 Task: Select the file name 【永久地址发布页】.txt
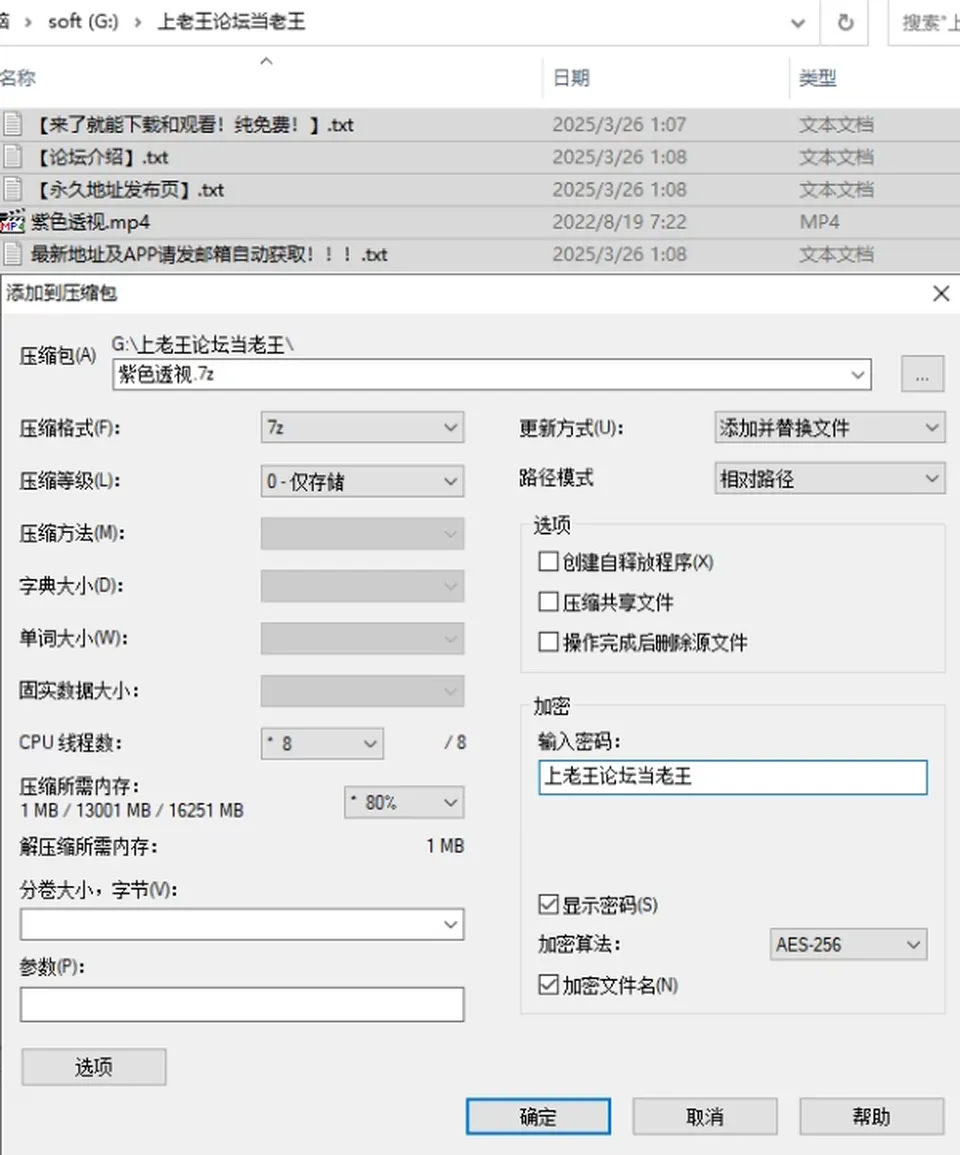pyautogui.click(x=129, y=189)
